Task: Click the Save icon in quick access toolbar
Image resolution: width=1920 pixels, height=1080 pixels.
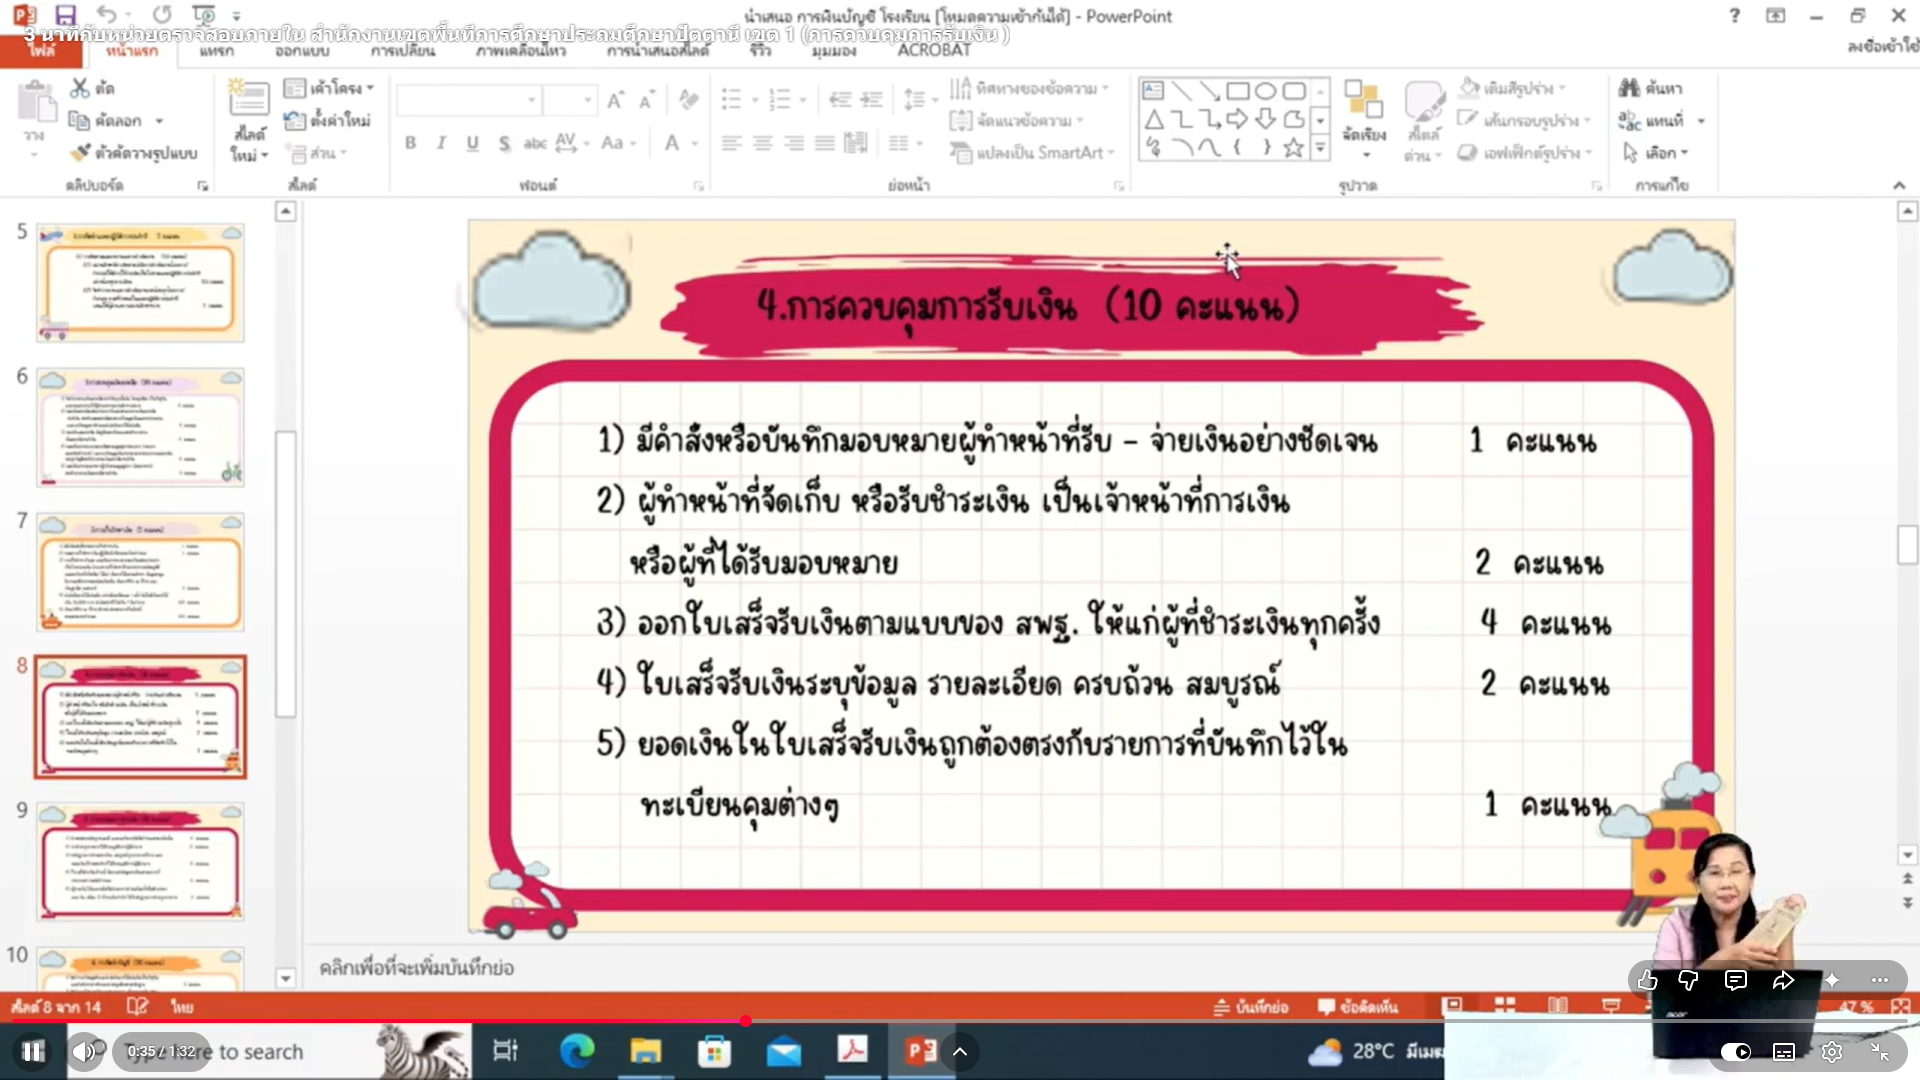Action: click(x=65, y=15)
